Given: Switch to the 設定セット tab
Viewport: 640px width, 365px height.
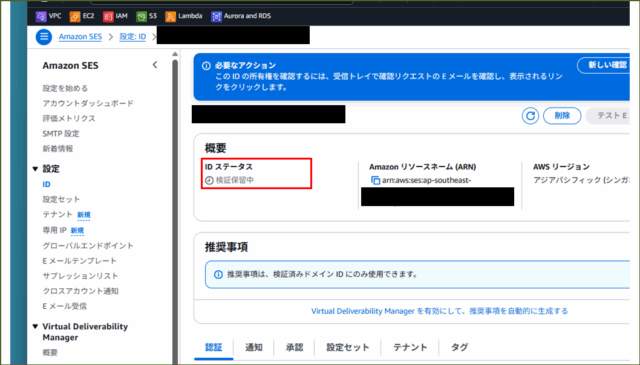Looking at the screenshot, I should click(x=348, y=347).
